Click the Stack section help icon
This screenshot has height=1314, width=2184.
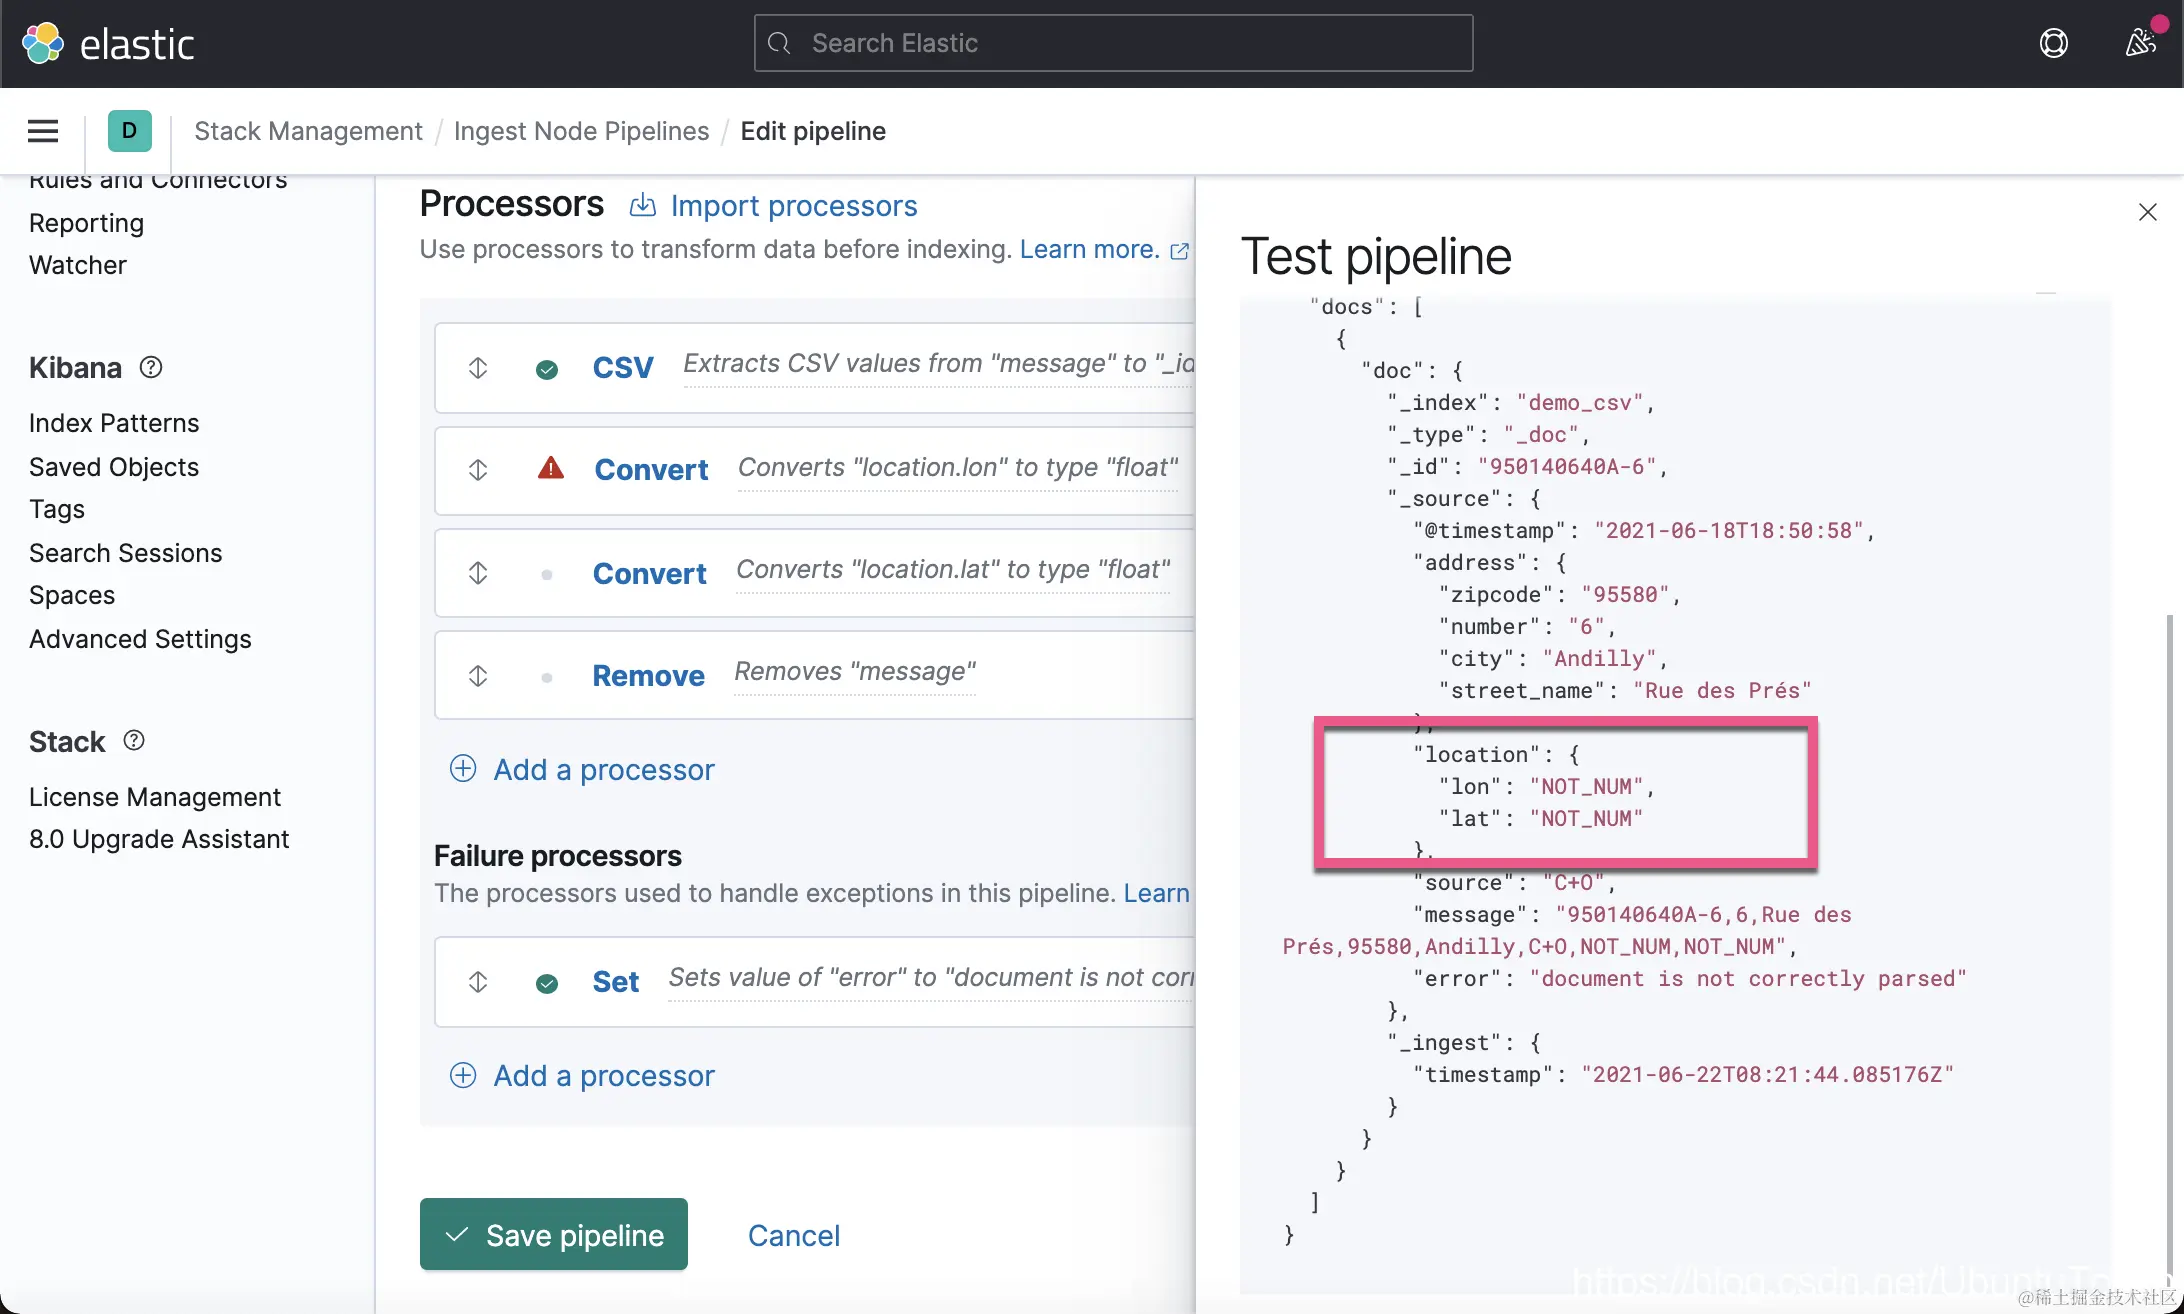click(134, 741)
